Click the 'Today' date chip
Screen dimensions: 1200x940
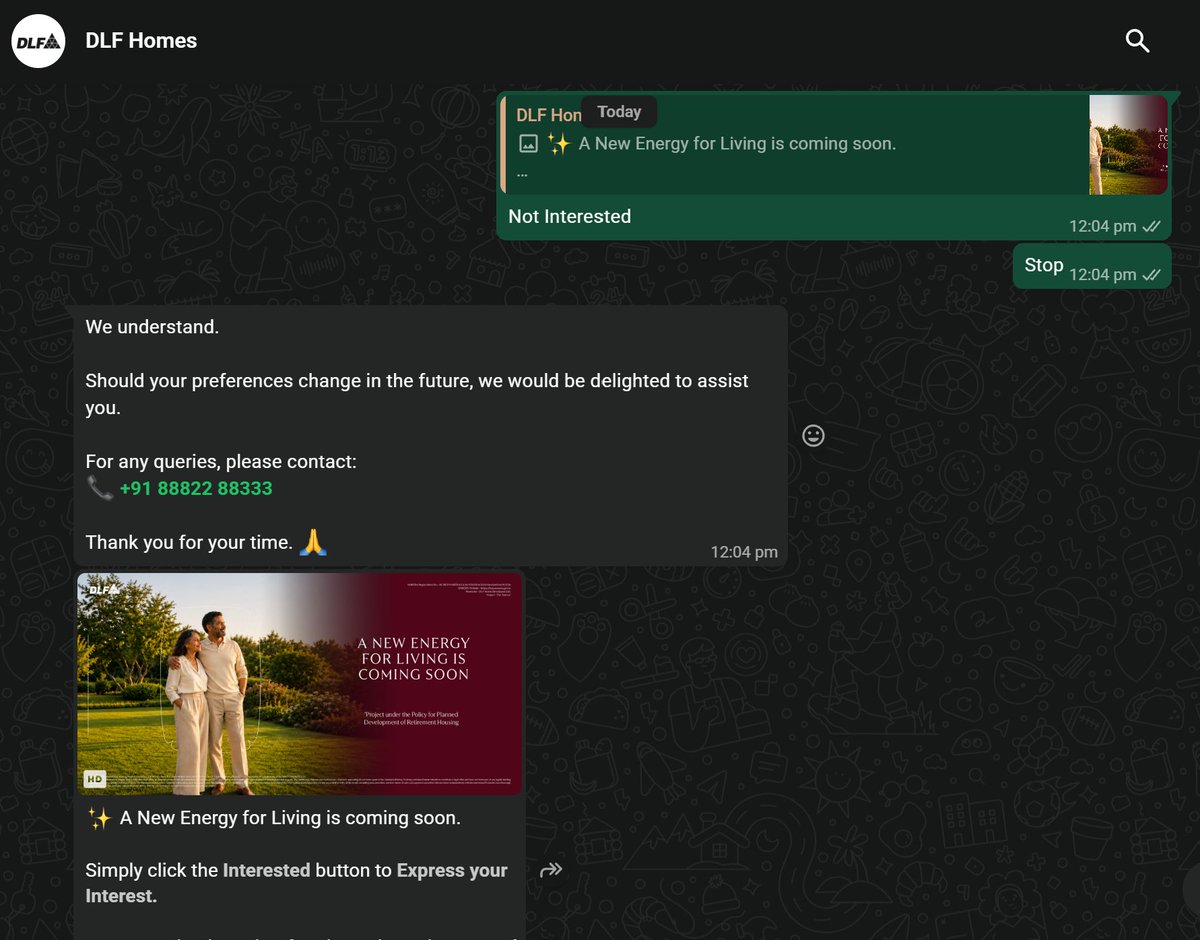[619, 112]
